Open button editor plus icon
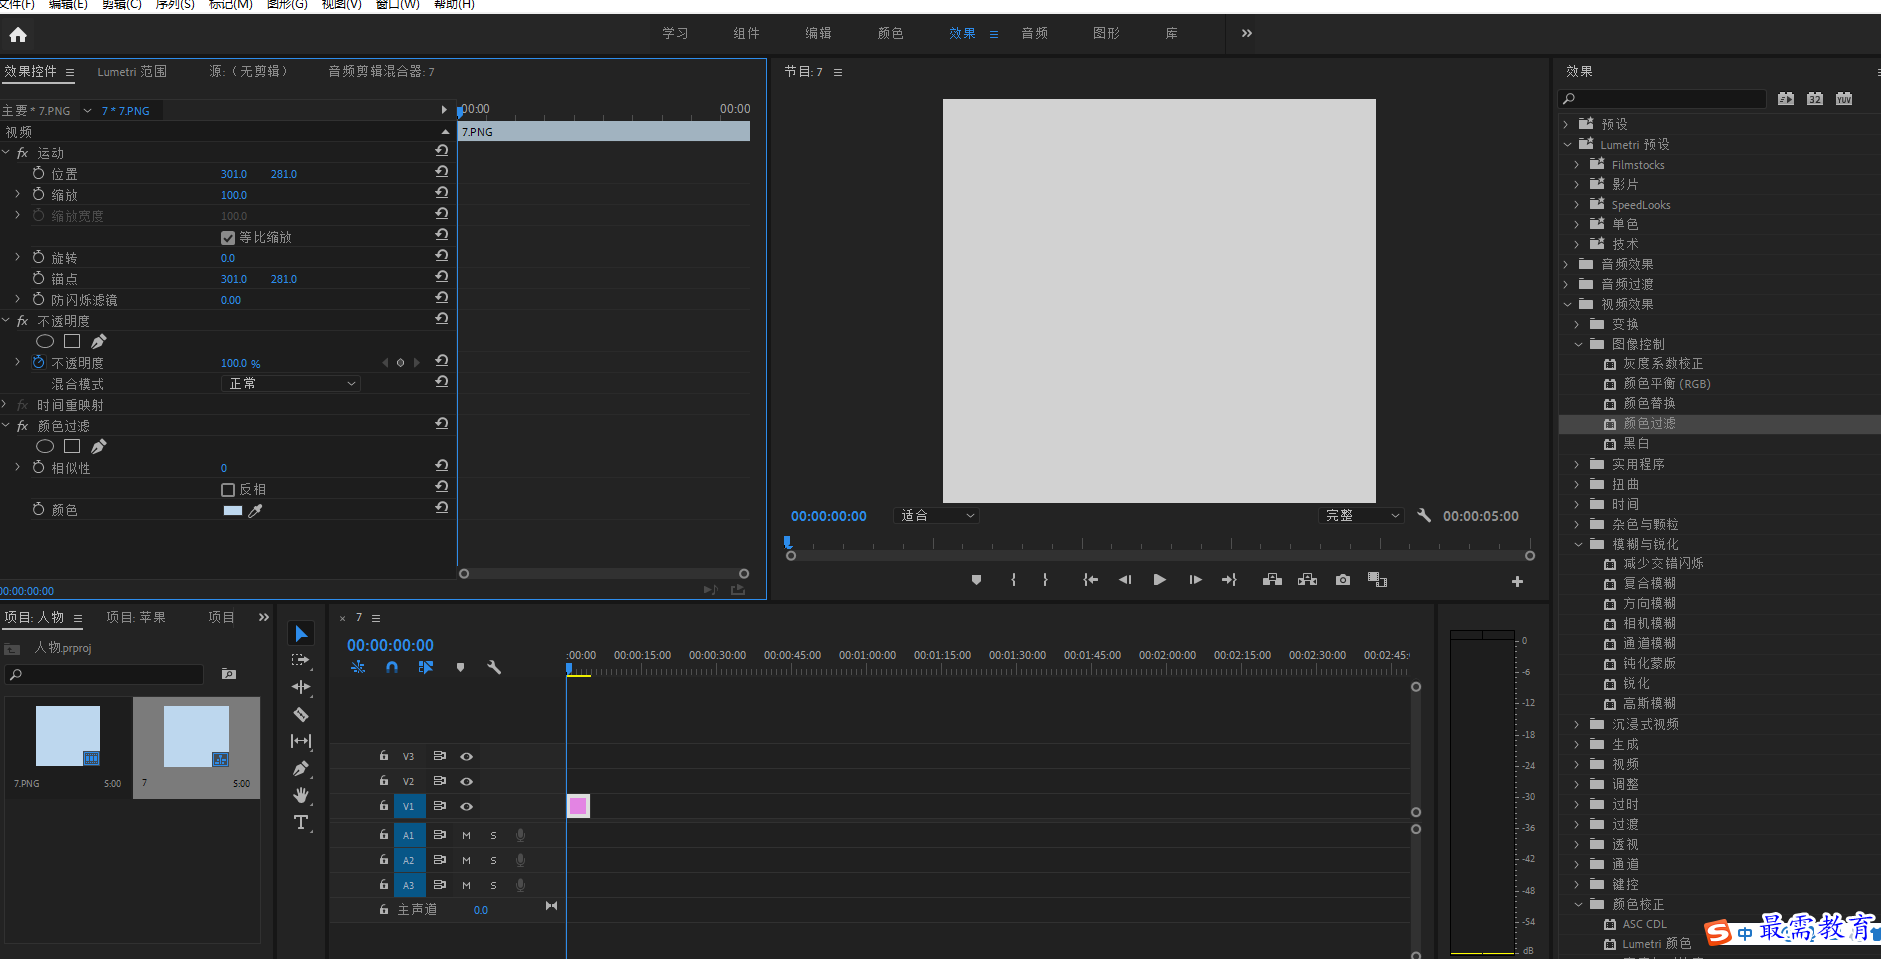The image size is (1881, 959). 1517,581
